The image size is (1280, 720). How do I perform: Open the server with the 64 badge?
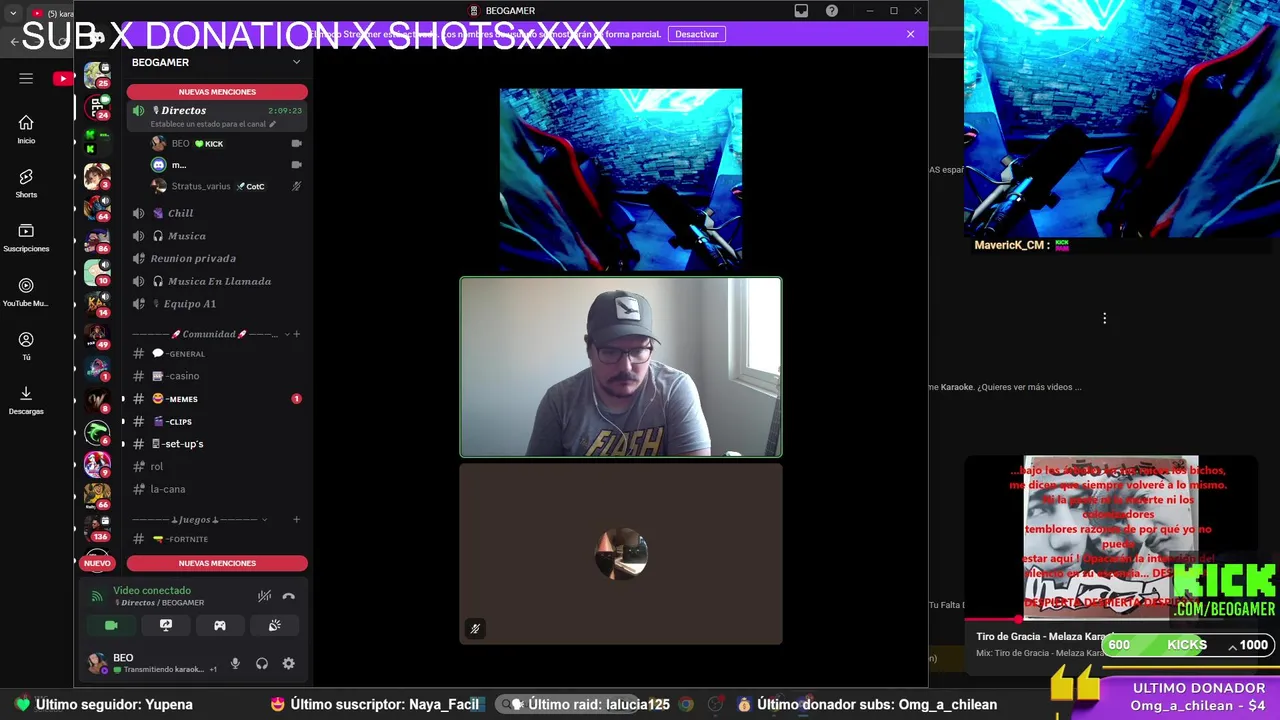click(x=97, y=208)
